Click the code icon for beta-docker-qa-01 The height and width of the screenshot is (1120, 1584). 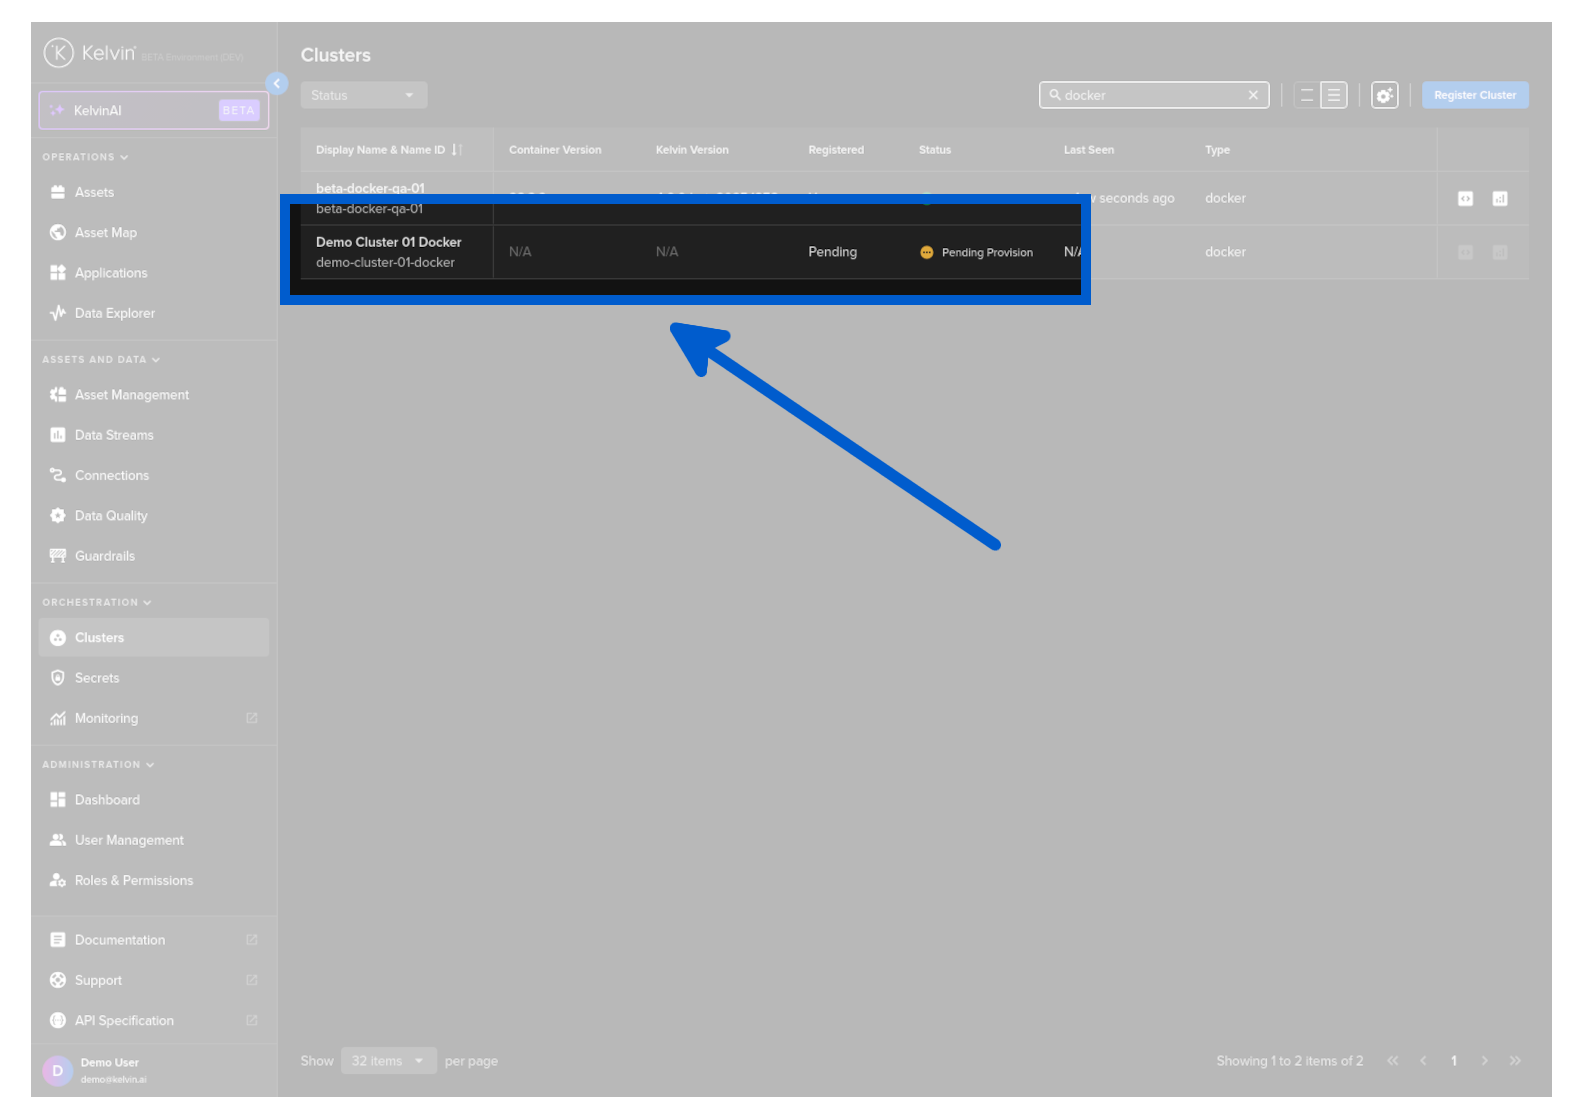(x=1465, y=199)
